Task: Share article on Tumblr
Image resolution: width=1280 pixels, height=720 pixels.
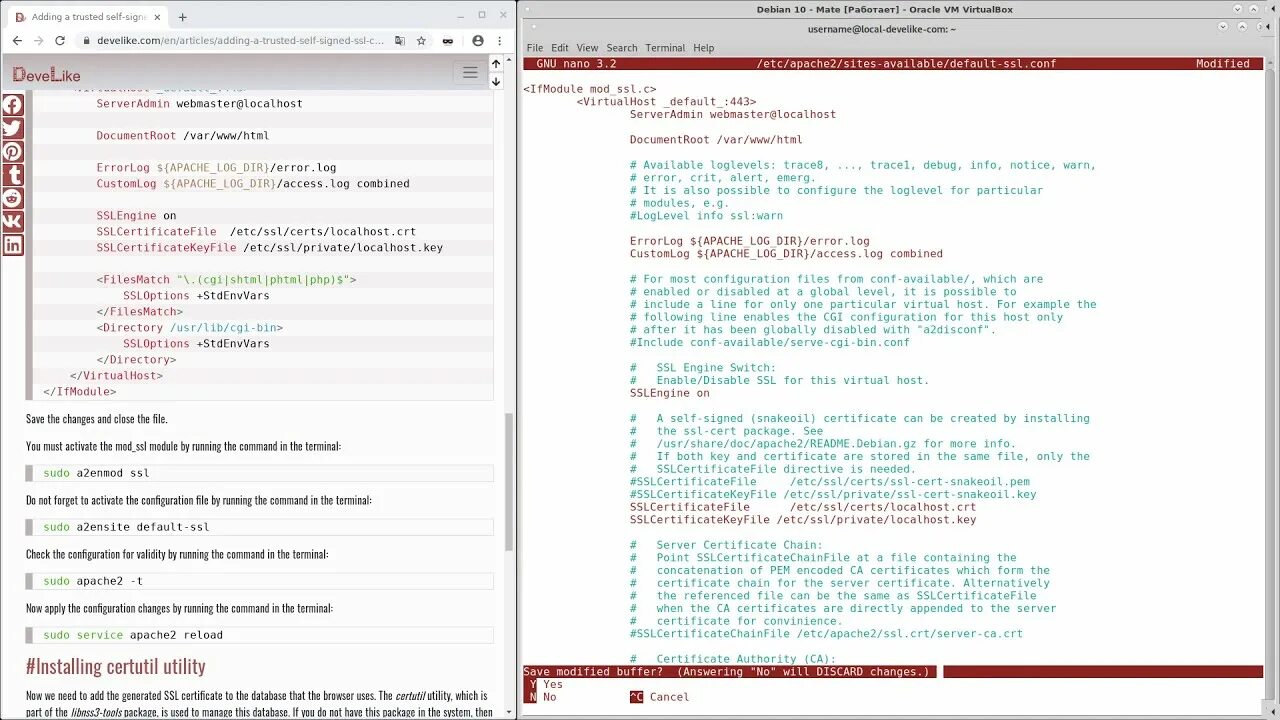Action: point(12,175)
